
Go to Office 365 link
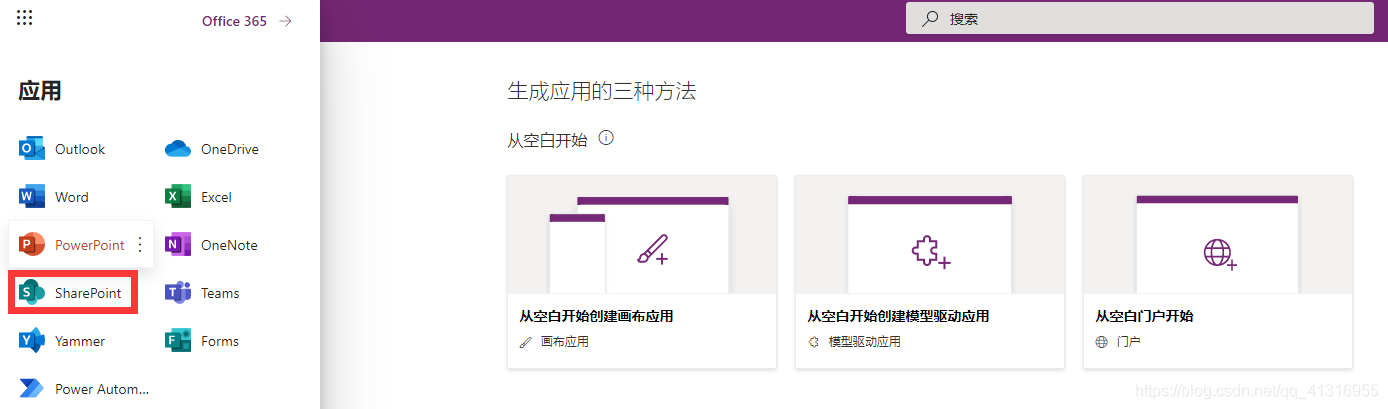[x=234, y=21]
